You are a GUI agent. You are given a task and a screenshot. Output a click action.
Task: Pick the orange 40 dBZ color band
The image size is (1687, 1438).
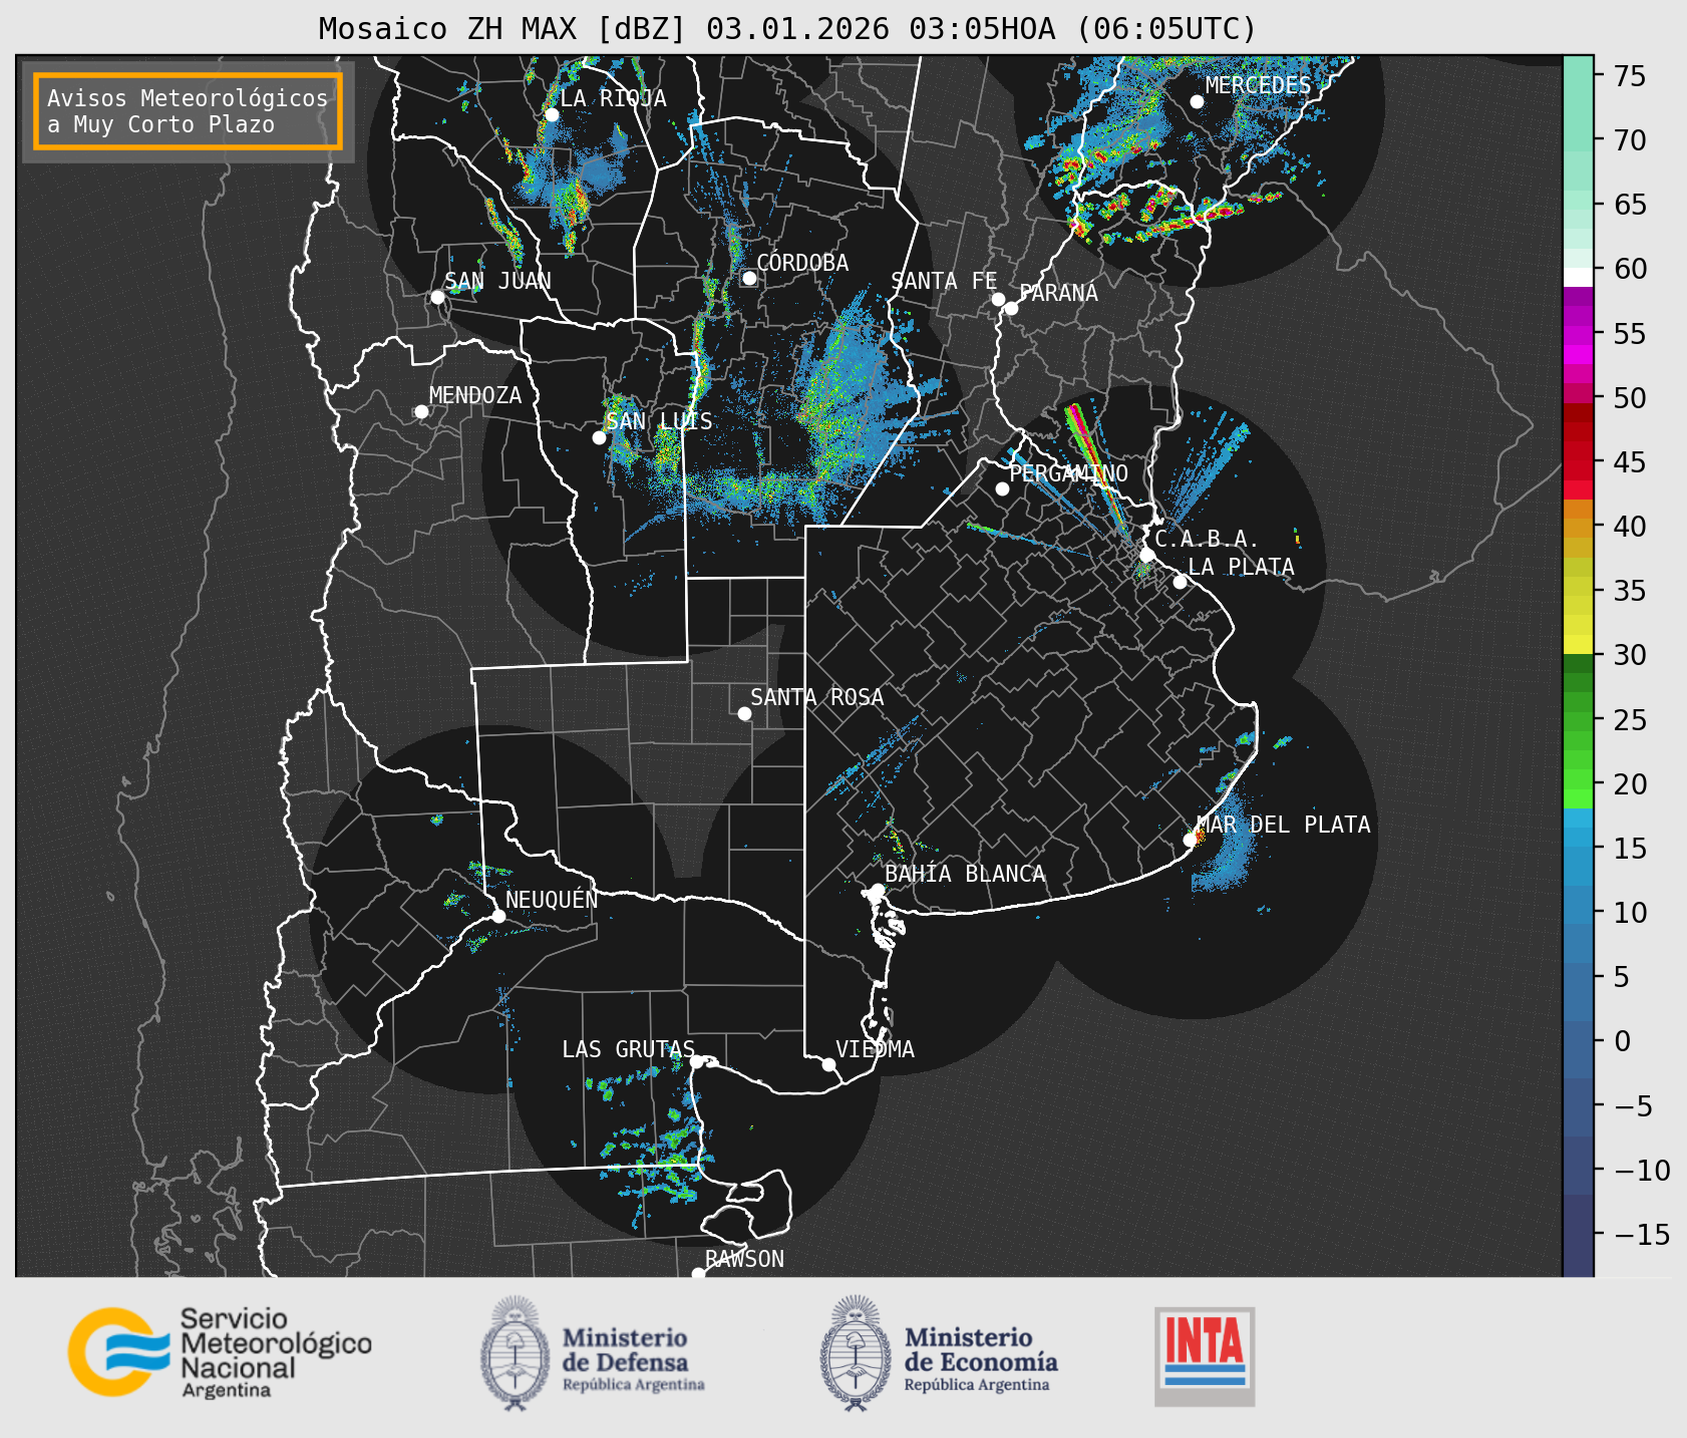pyautogui.click(x=1578, y=526)
